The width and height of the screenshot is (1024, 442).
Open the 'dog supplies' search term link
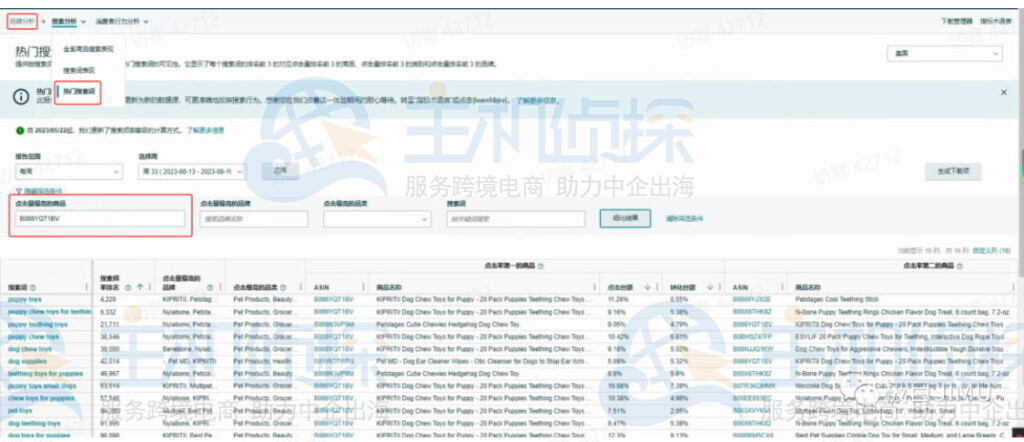(27, 362)
